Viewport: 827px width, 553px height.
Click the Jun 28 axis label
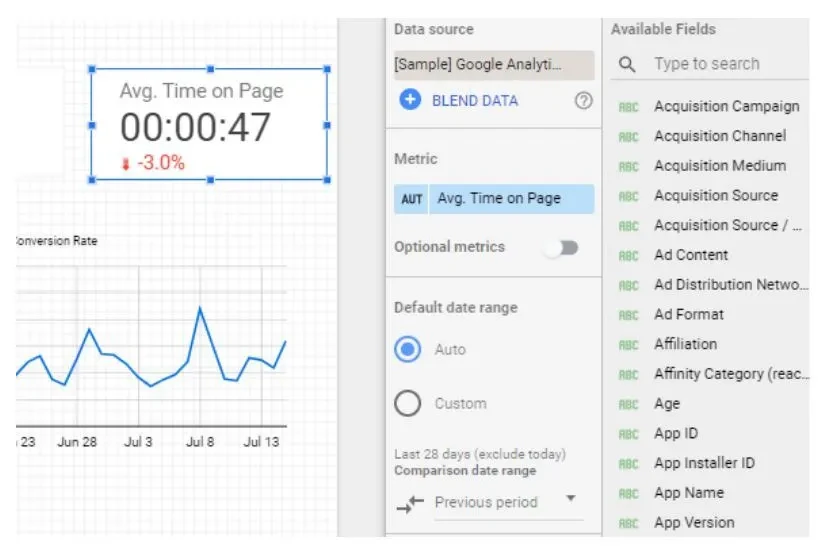77,442
